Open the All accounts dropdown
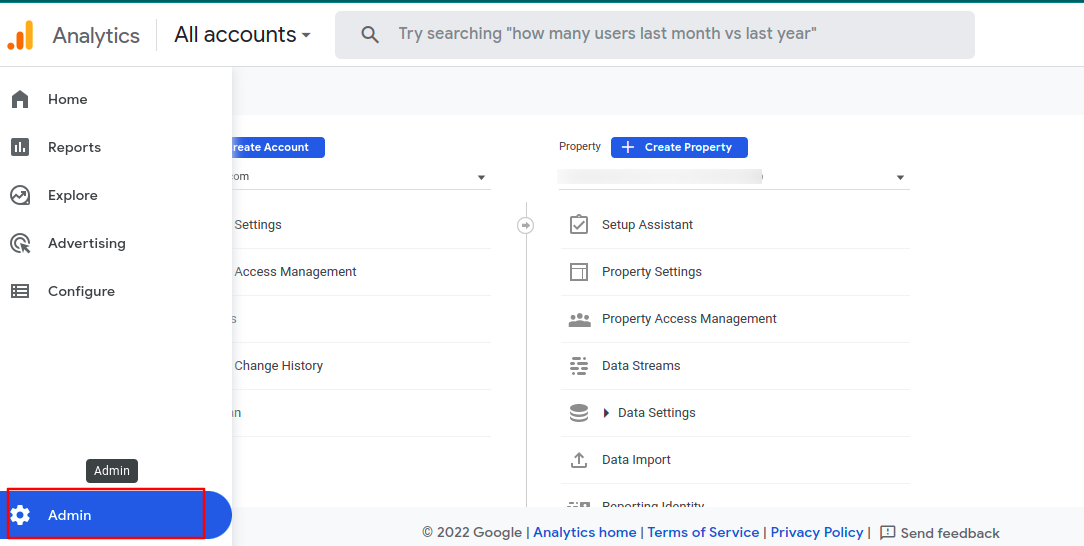Screen dimensions: 1084x546 (x=242, y=35)
